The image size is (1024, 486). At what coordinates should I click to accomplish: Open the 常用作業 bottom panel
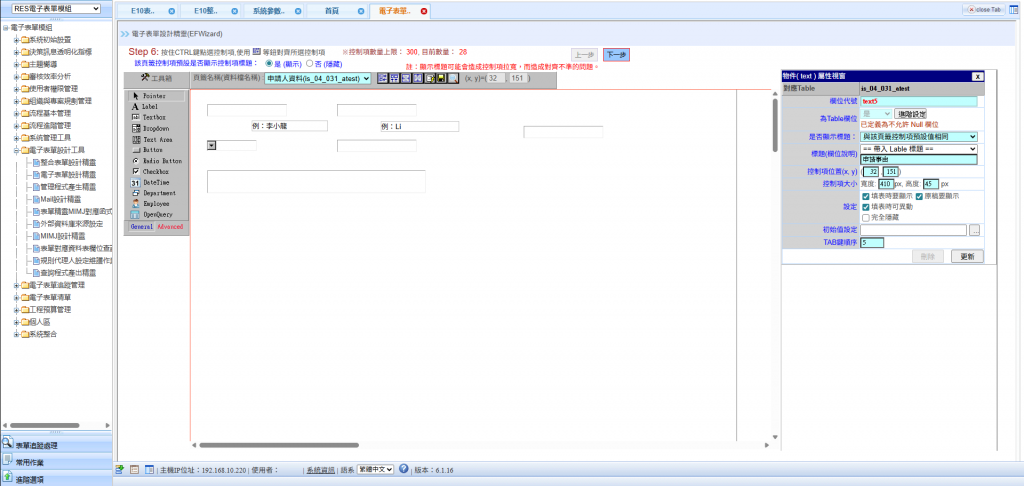pyautogui.click(x=57, y=462)
